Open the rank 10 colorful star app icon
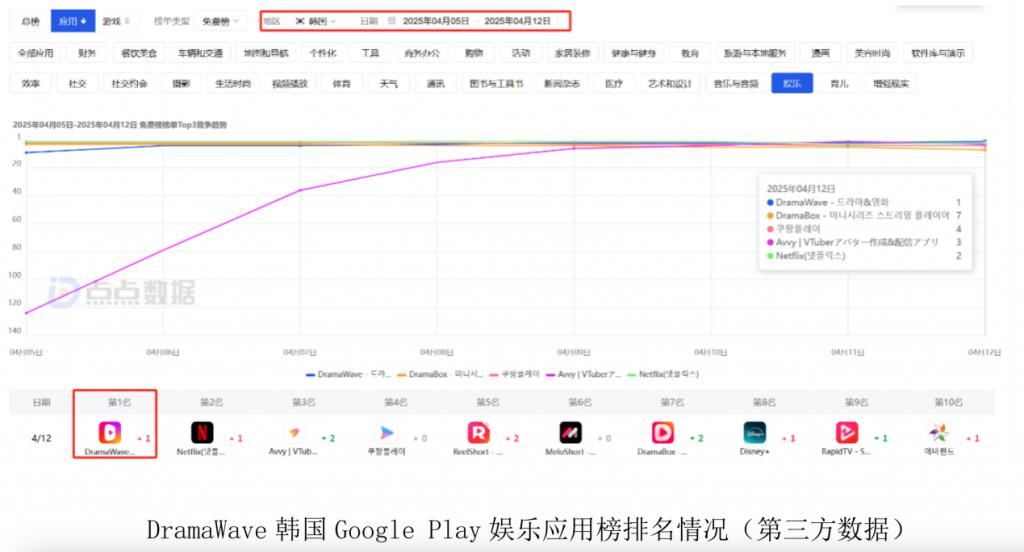 pyautogui.click(x=939, y=432)
